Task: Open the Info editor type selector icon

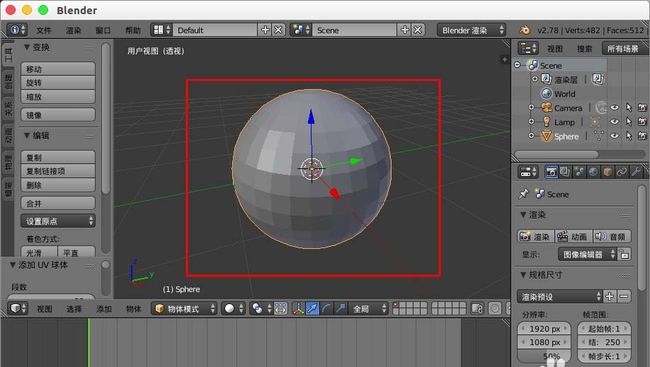Action: [17, 30]
